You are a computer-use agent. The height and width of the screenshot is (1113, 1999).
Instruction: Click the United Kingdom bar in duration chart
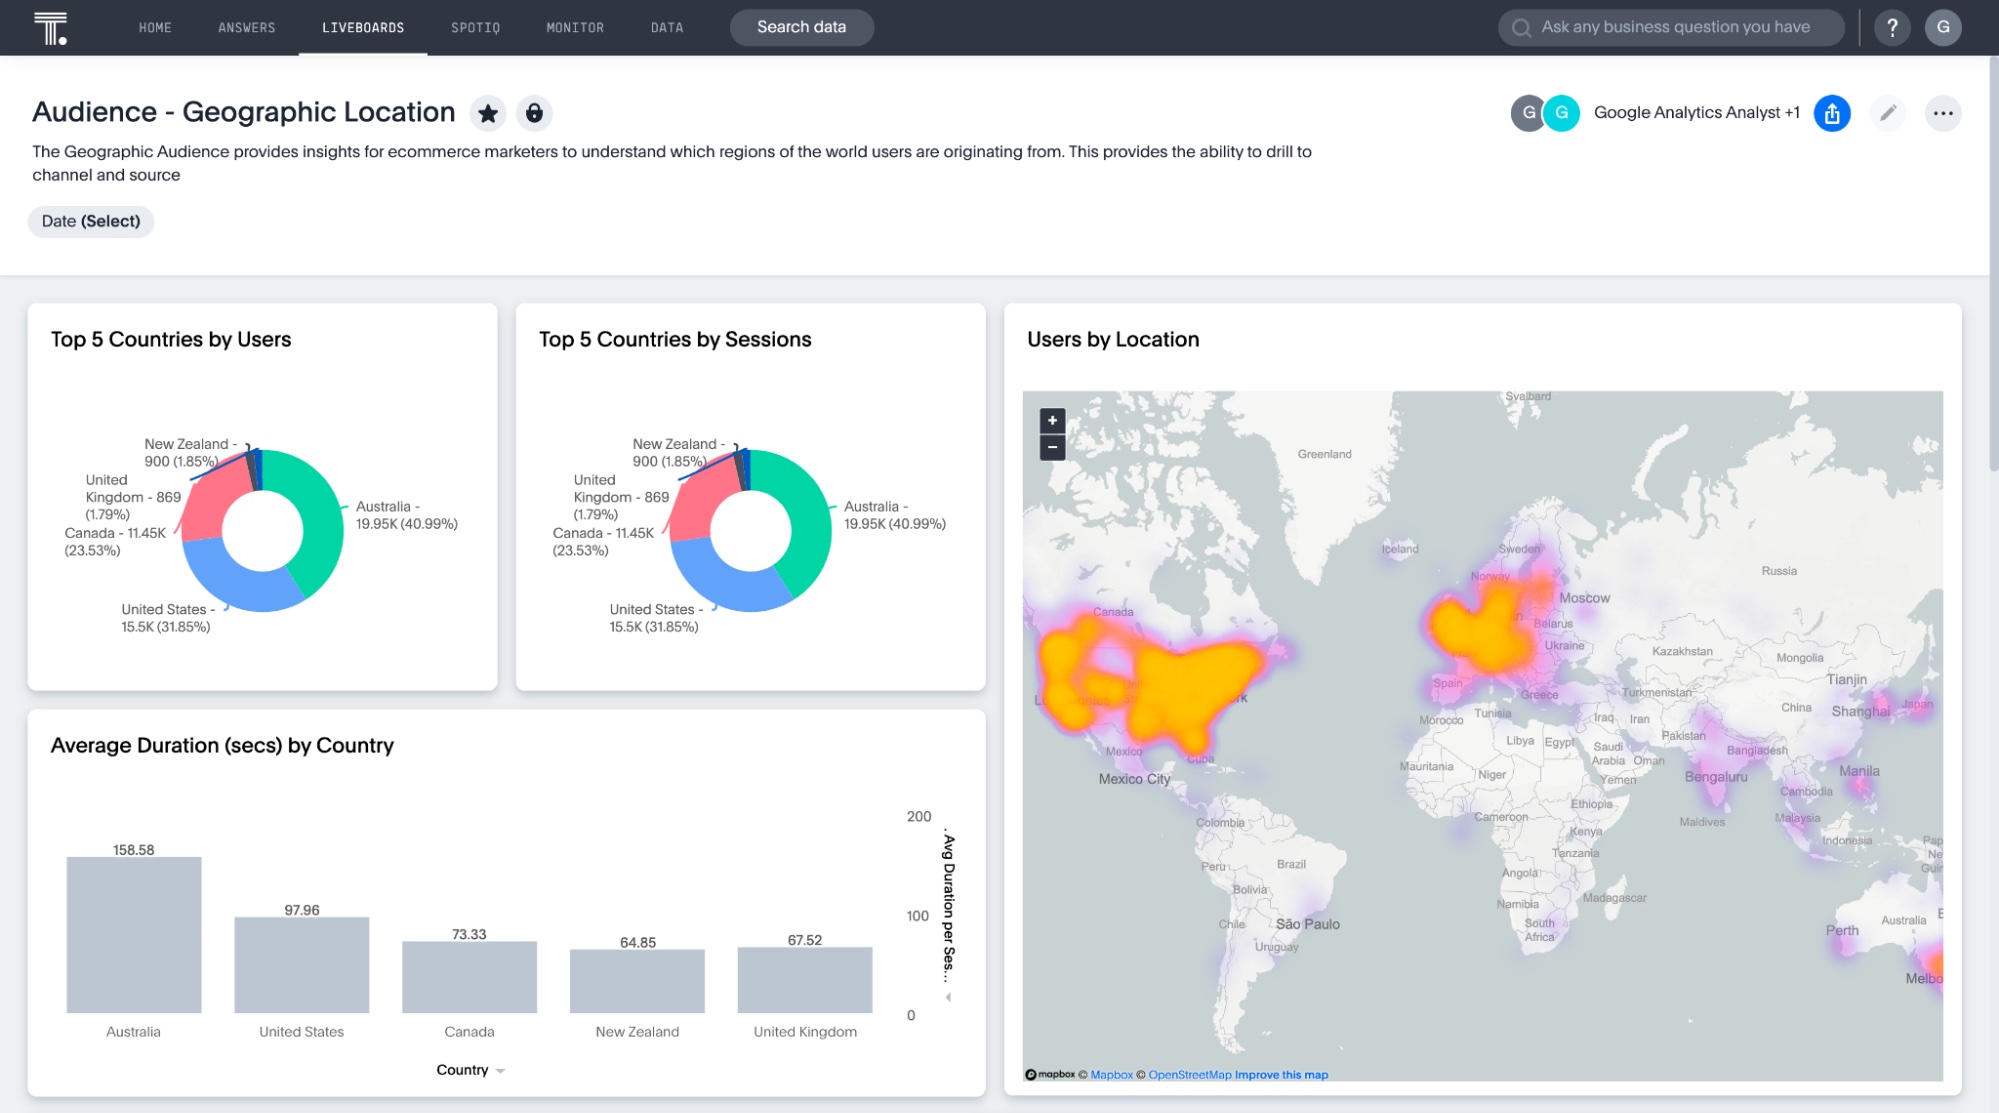[805, 980]
